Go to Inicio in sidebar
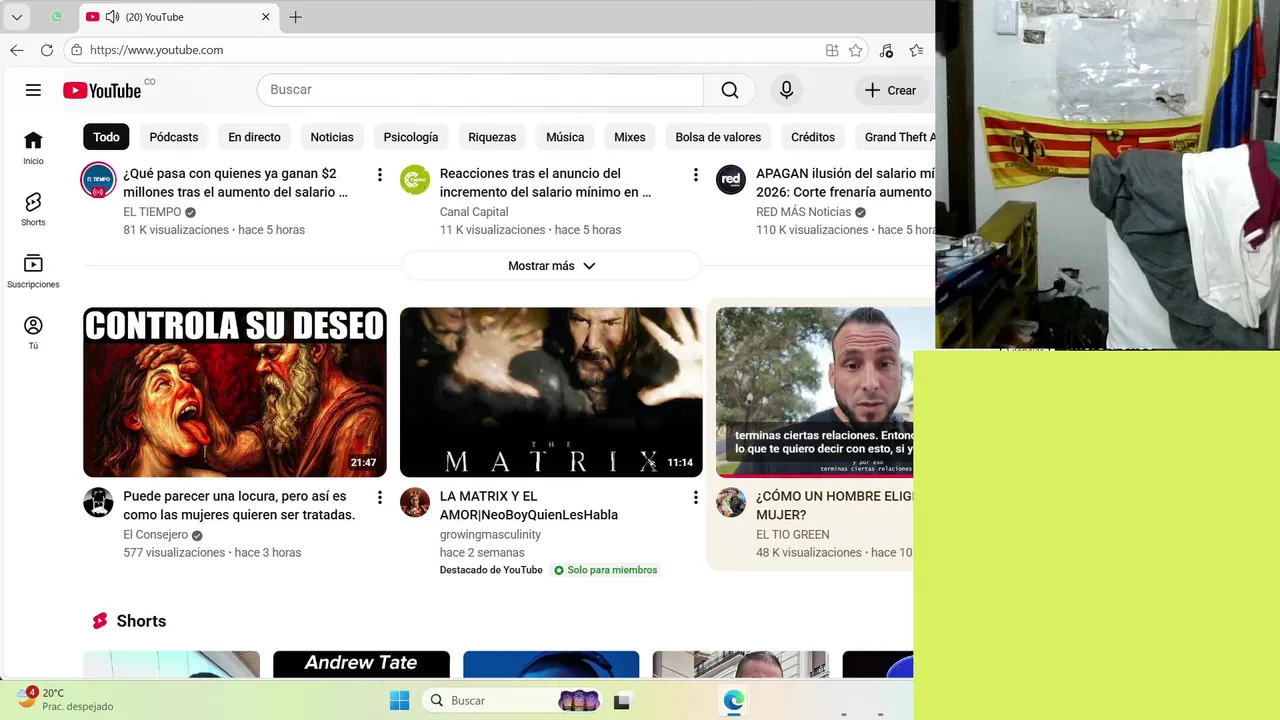1280x720 pixels. pos(33,147)
